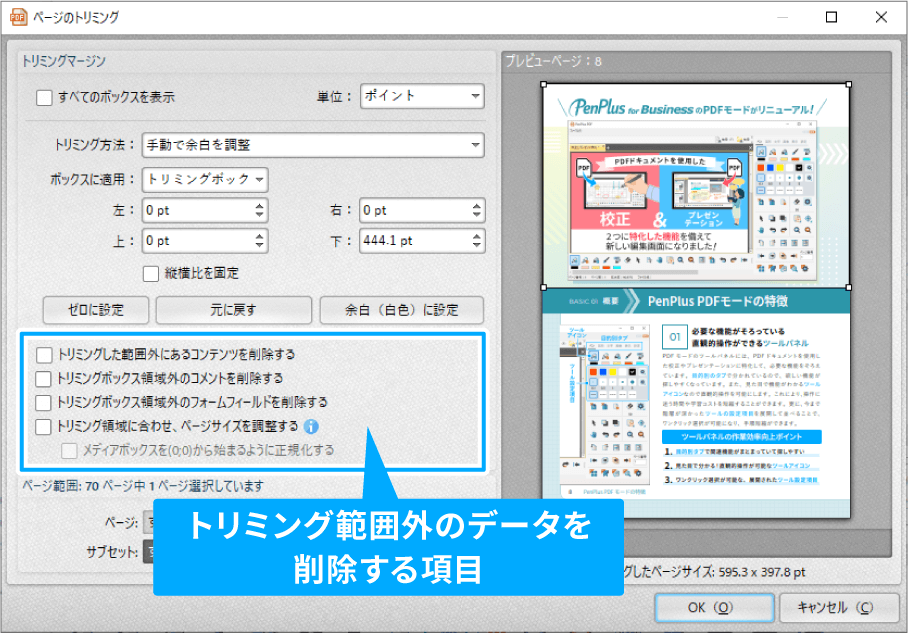Click the top-right crop handle in preview

click(x=849, y=85)
